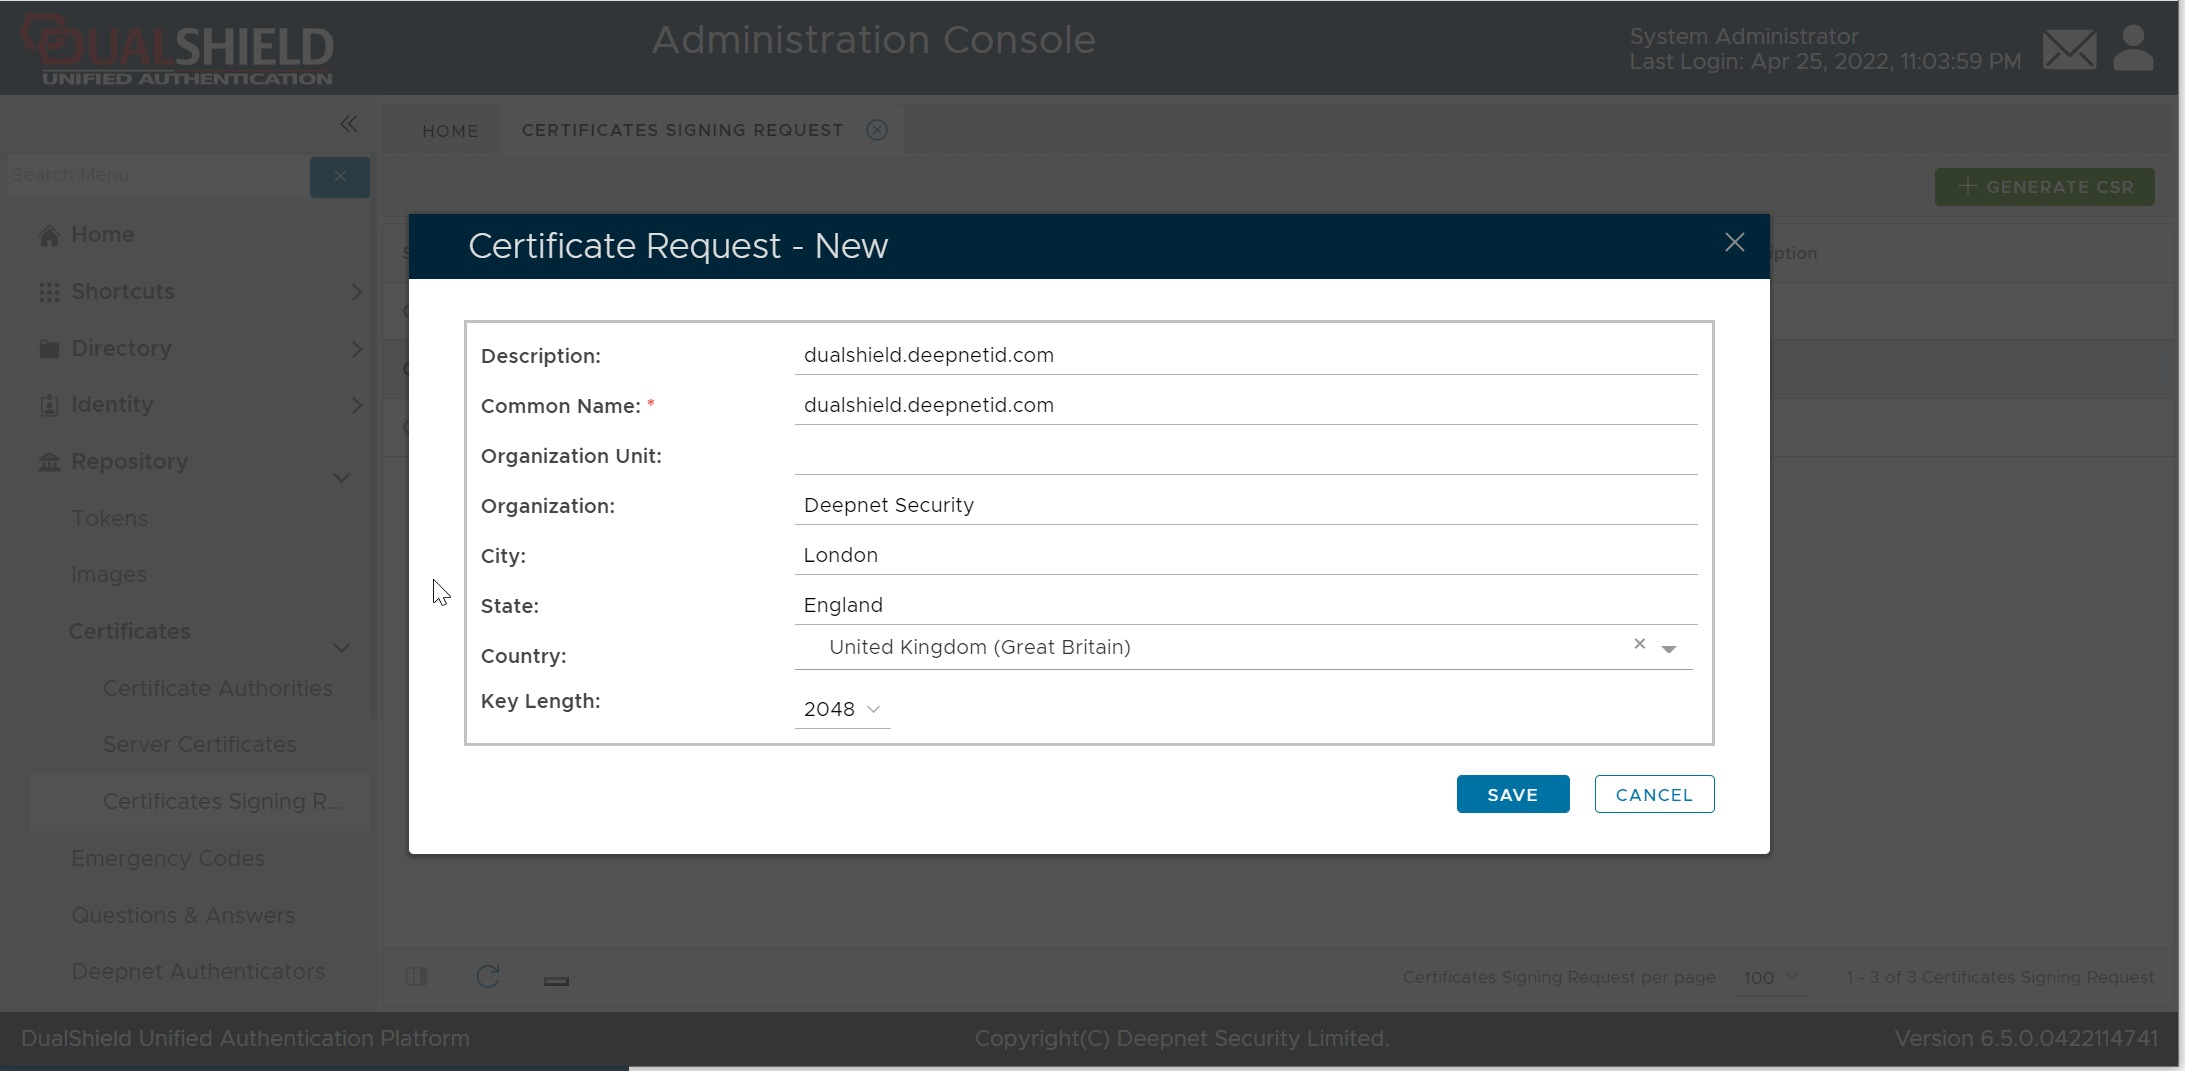
Task: Close the Certificates Signing Request tab
Action: [877, 130]
